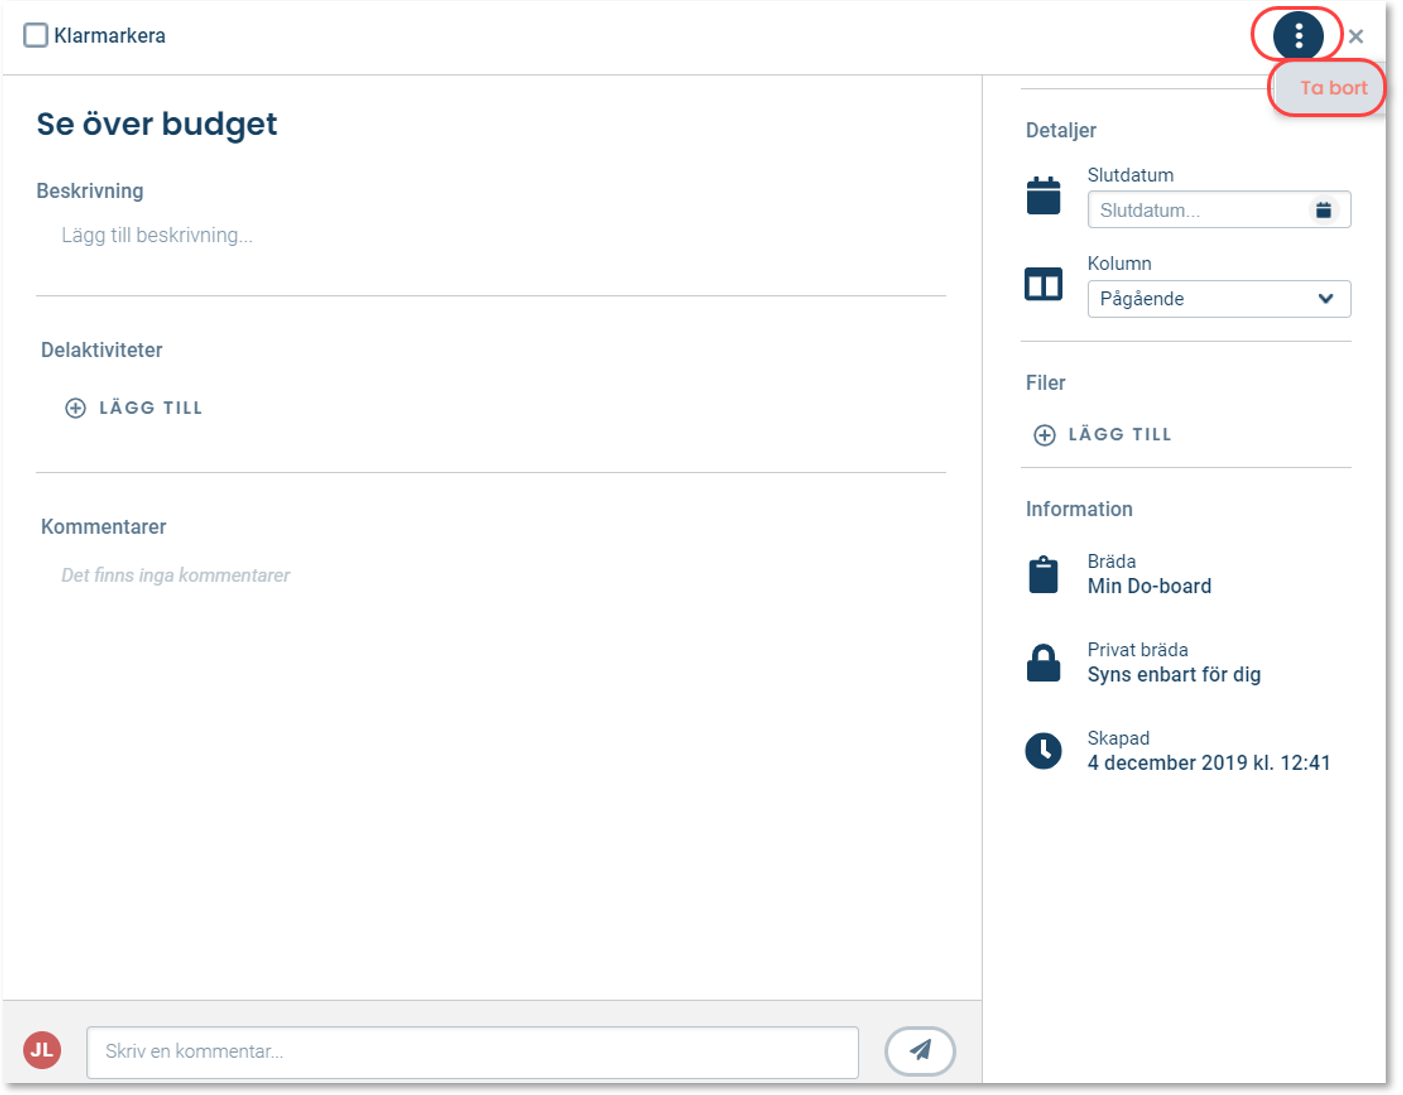
Task: Click the Lägg till beskrivning field
Action: (x=157, y=236)
